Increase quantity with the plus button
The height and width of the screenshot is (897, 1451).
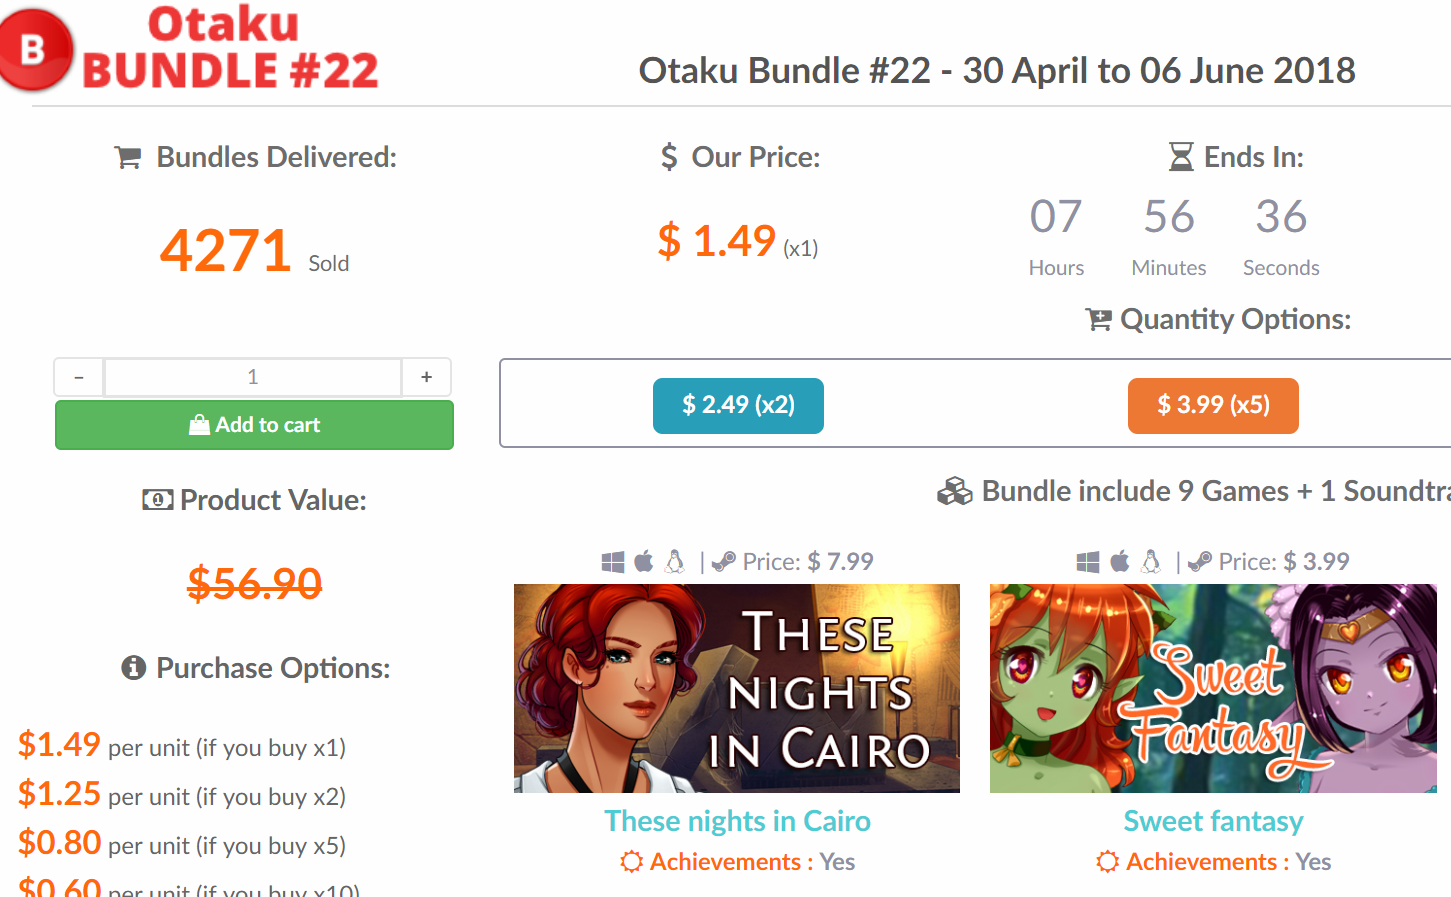point(427,377)
